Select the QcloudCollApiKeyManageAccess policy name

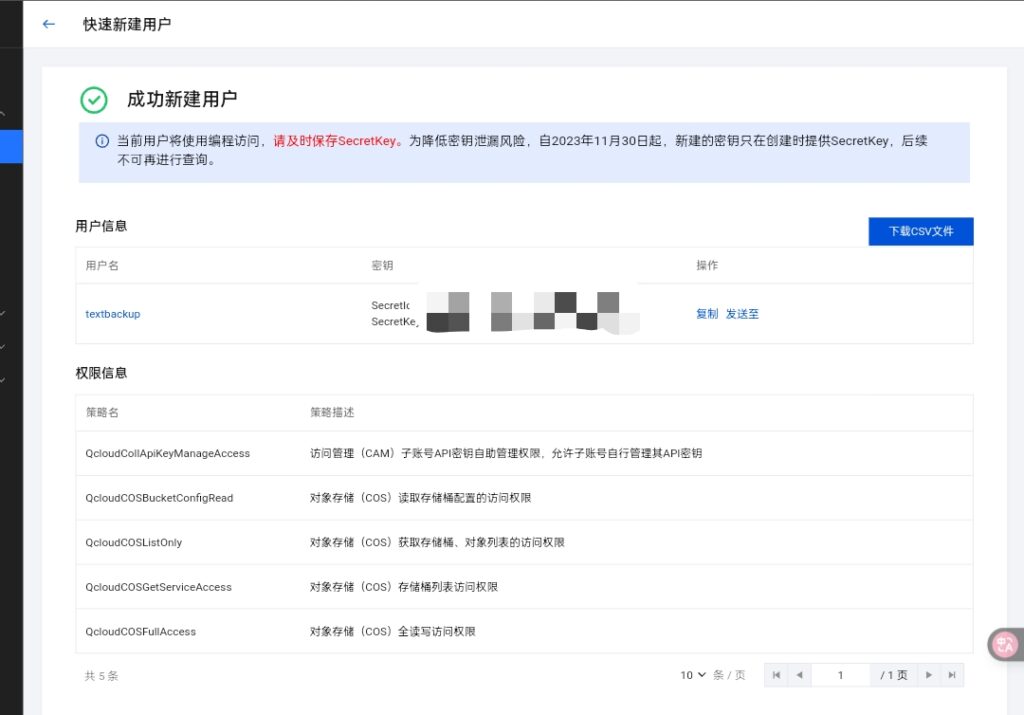[167, 453]
